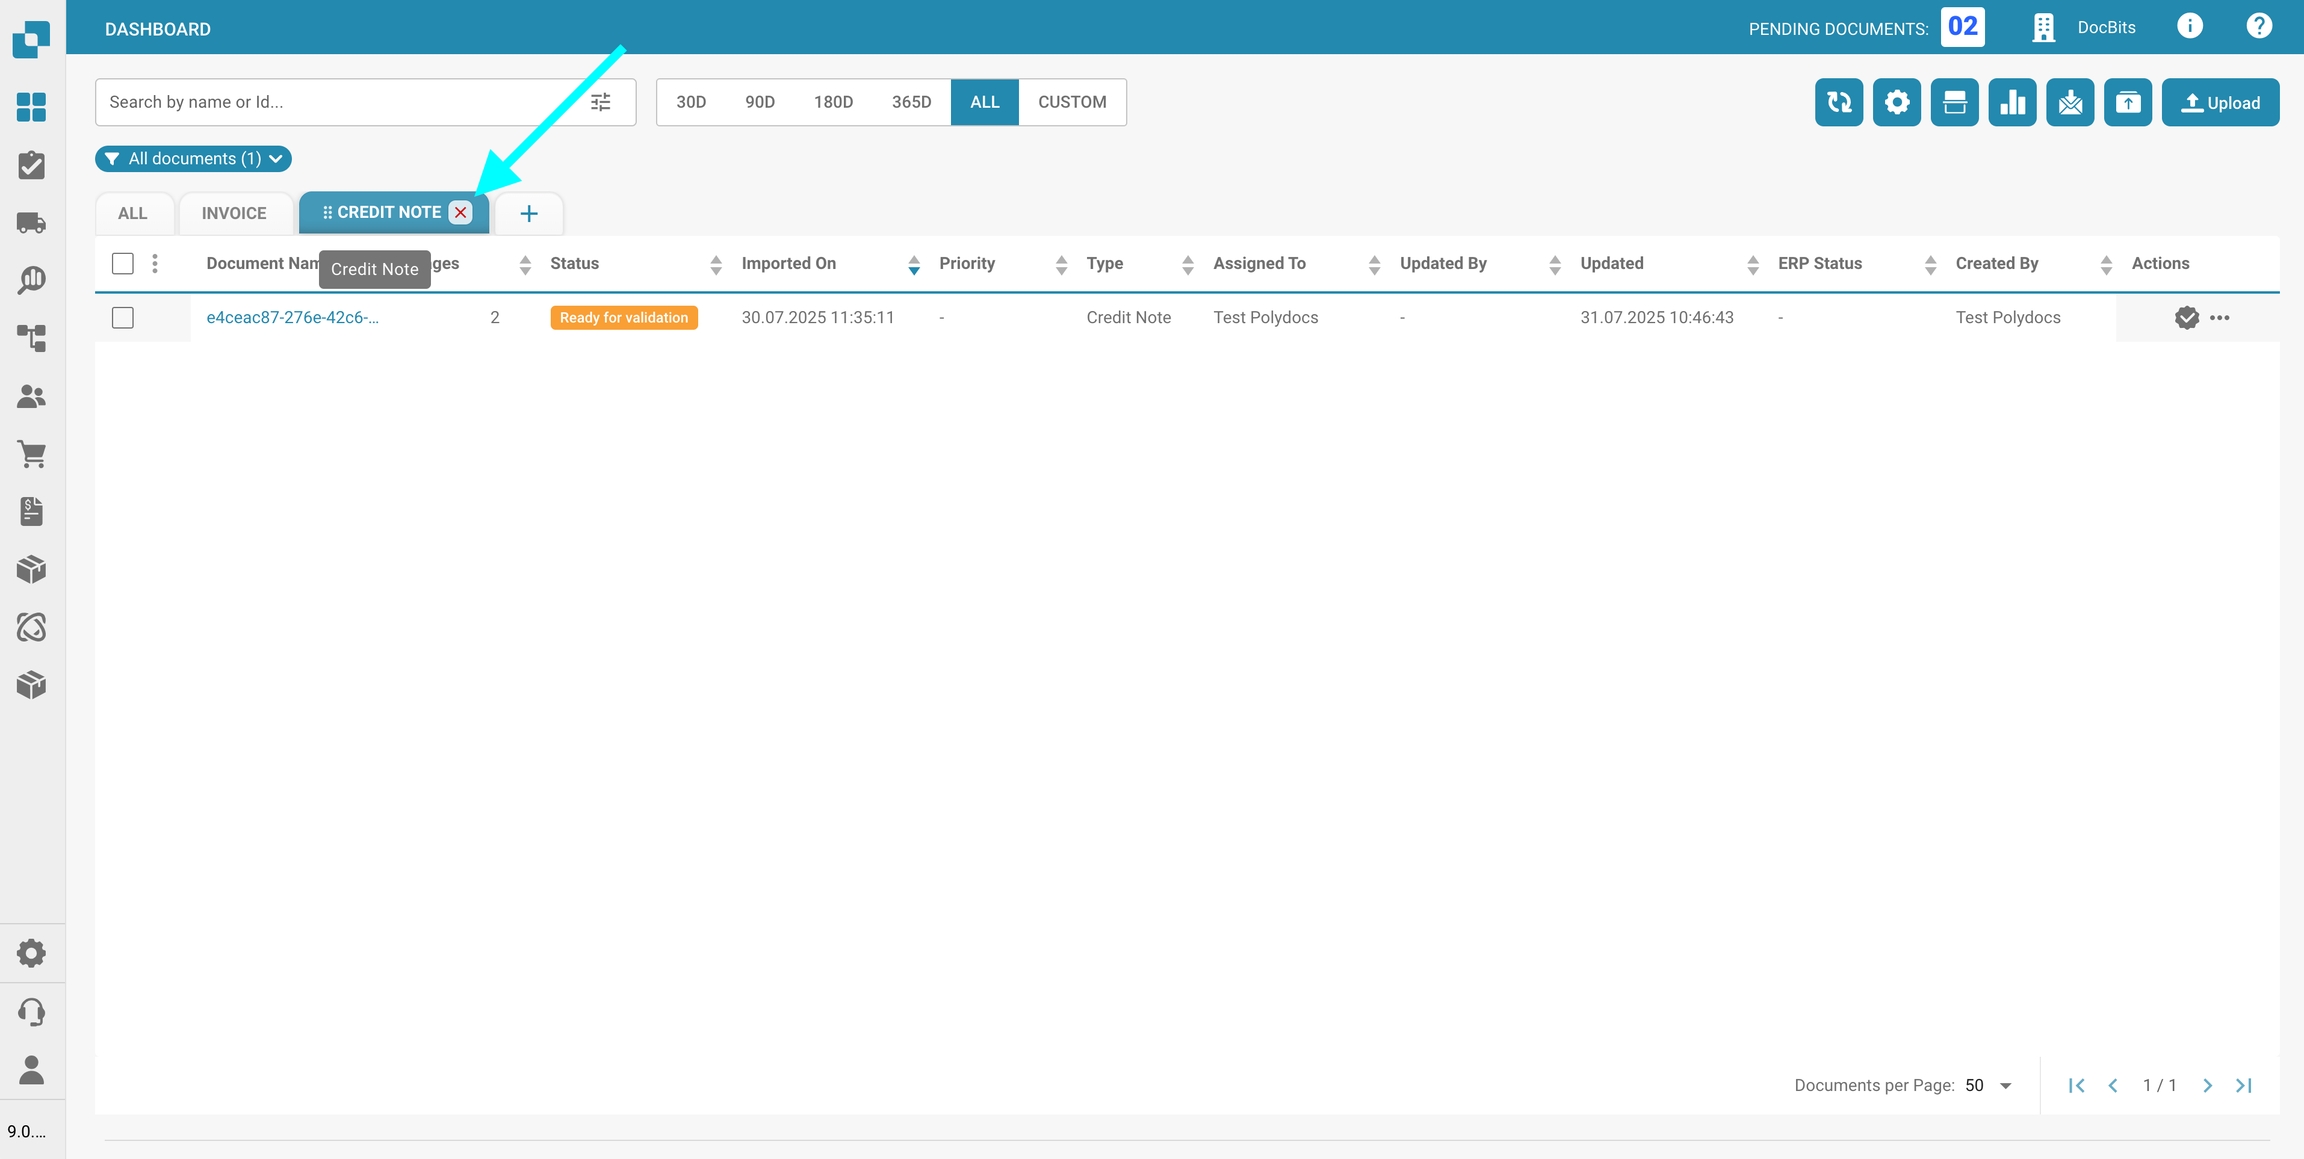Switch to the INVOICE tab

tap(234, 213)
